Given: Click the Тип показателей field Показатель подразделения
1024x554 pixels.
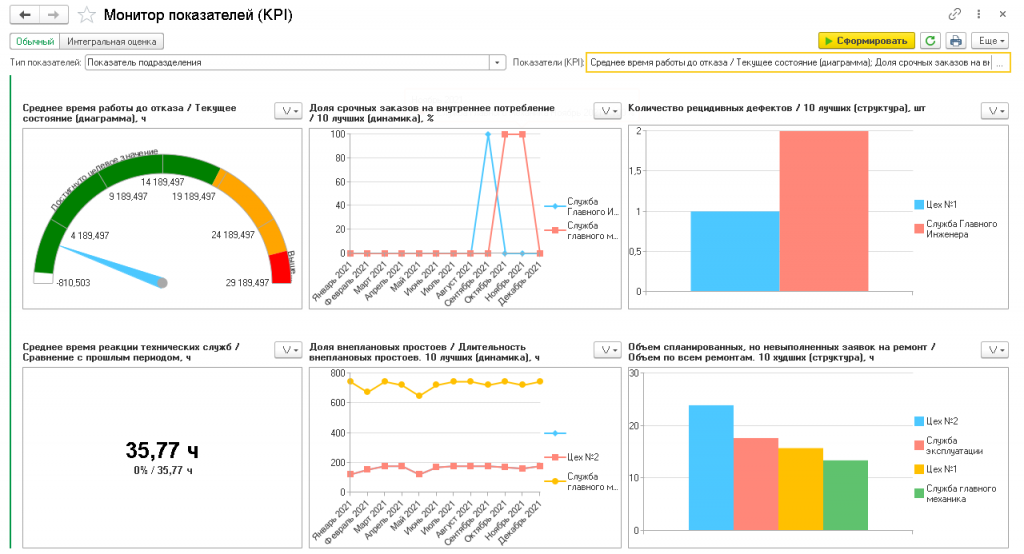Looking at the screenshot, I should (287, 63).
